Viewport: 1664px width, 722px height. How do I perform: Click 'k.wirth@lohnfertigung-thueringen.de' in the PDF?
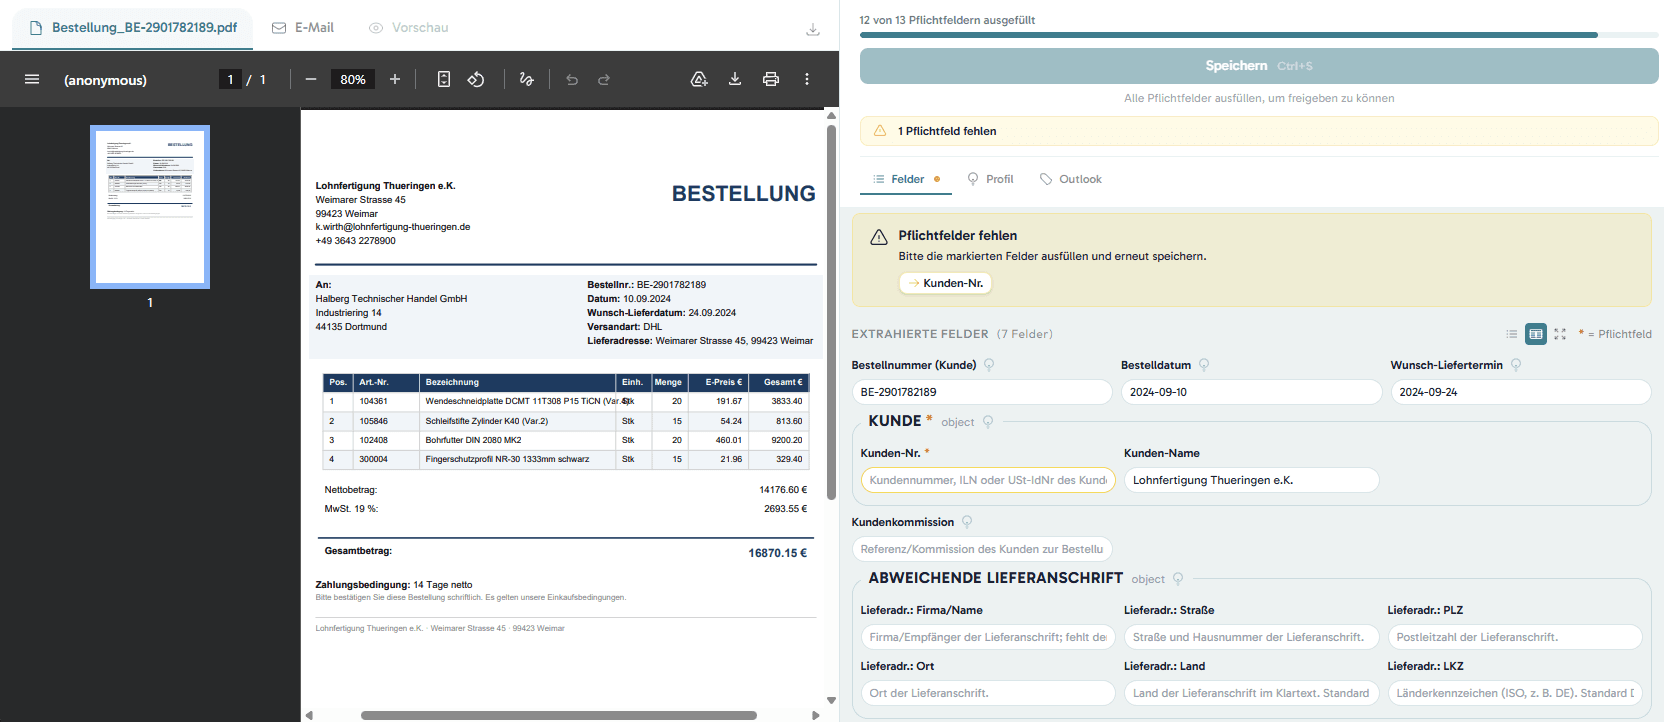pyautogui.click(x=393, y=227)
